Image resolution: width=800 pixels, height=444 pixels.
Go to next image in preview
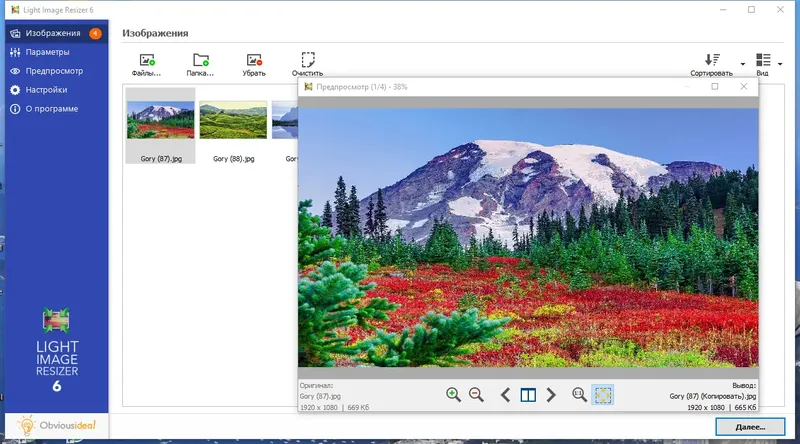(551, 395)
